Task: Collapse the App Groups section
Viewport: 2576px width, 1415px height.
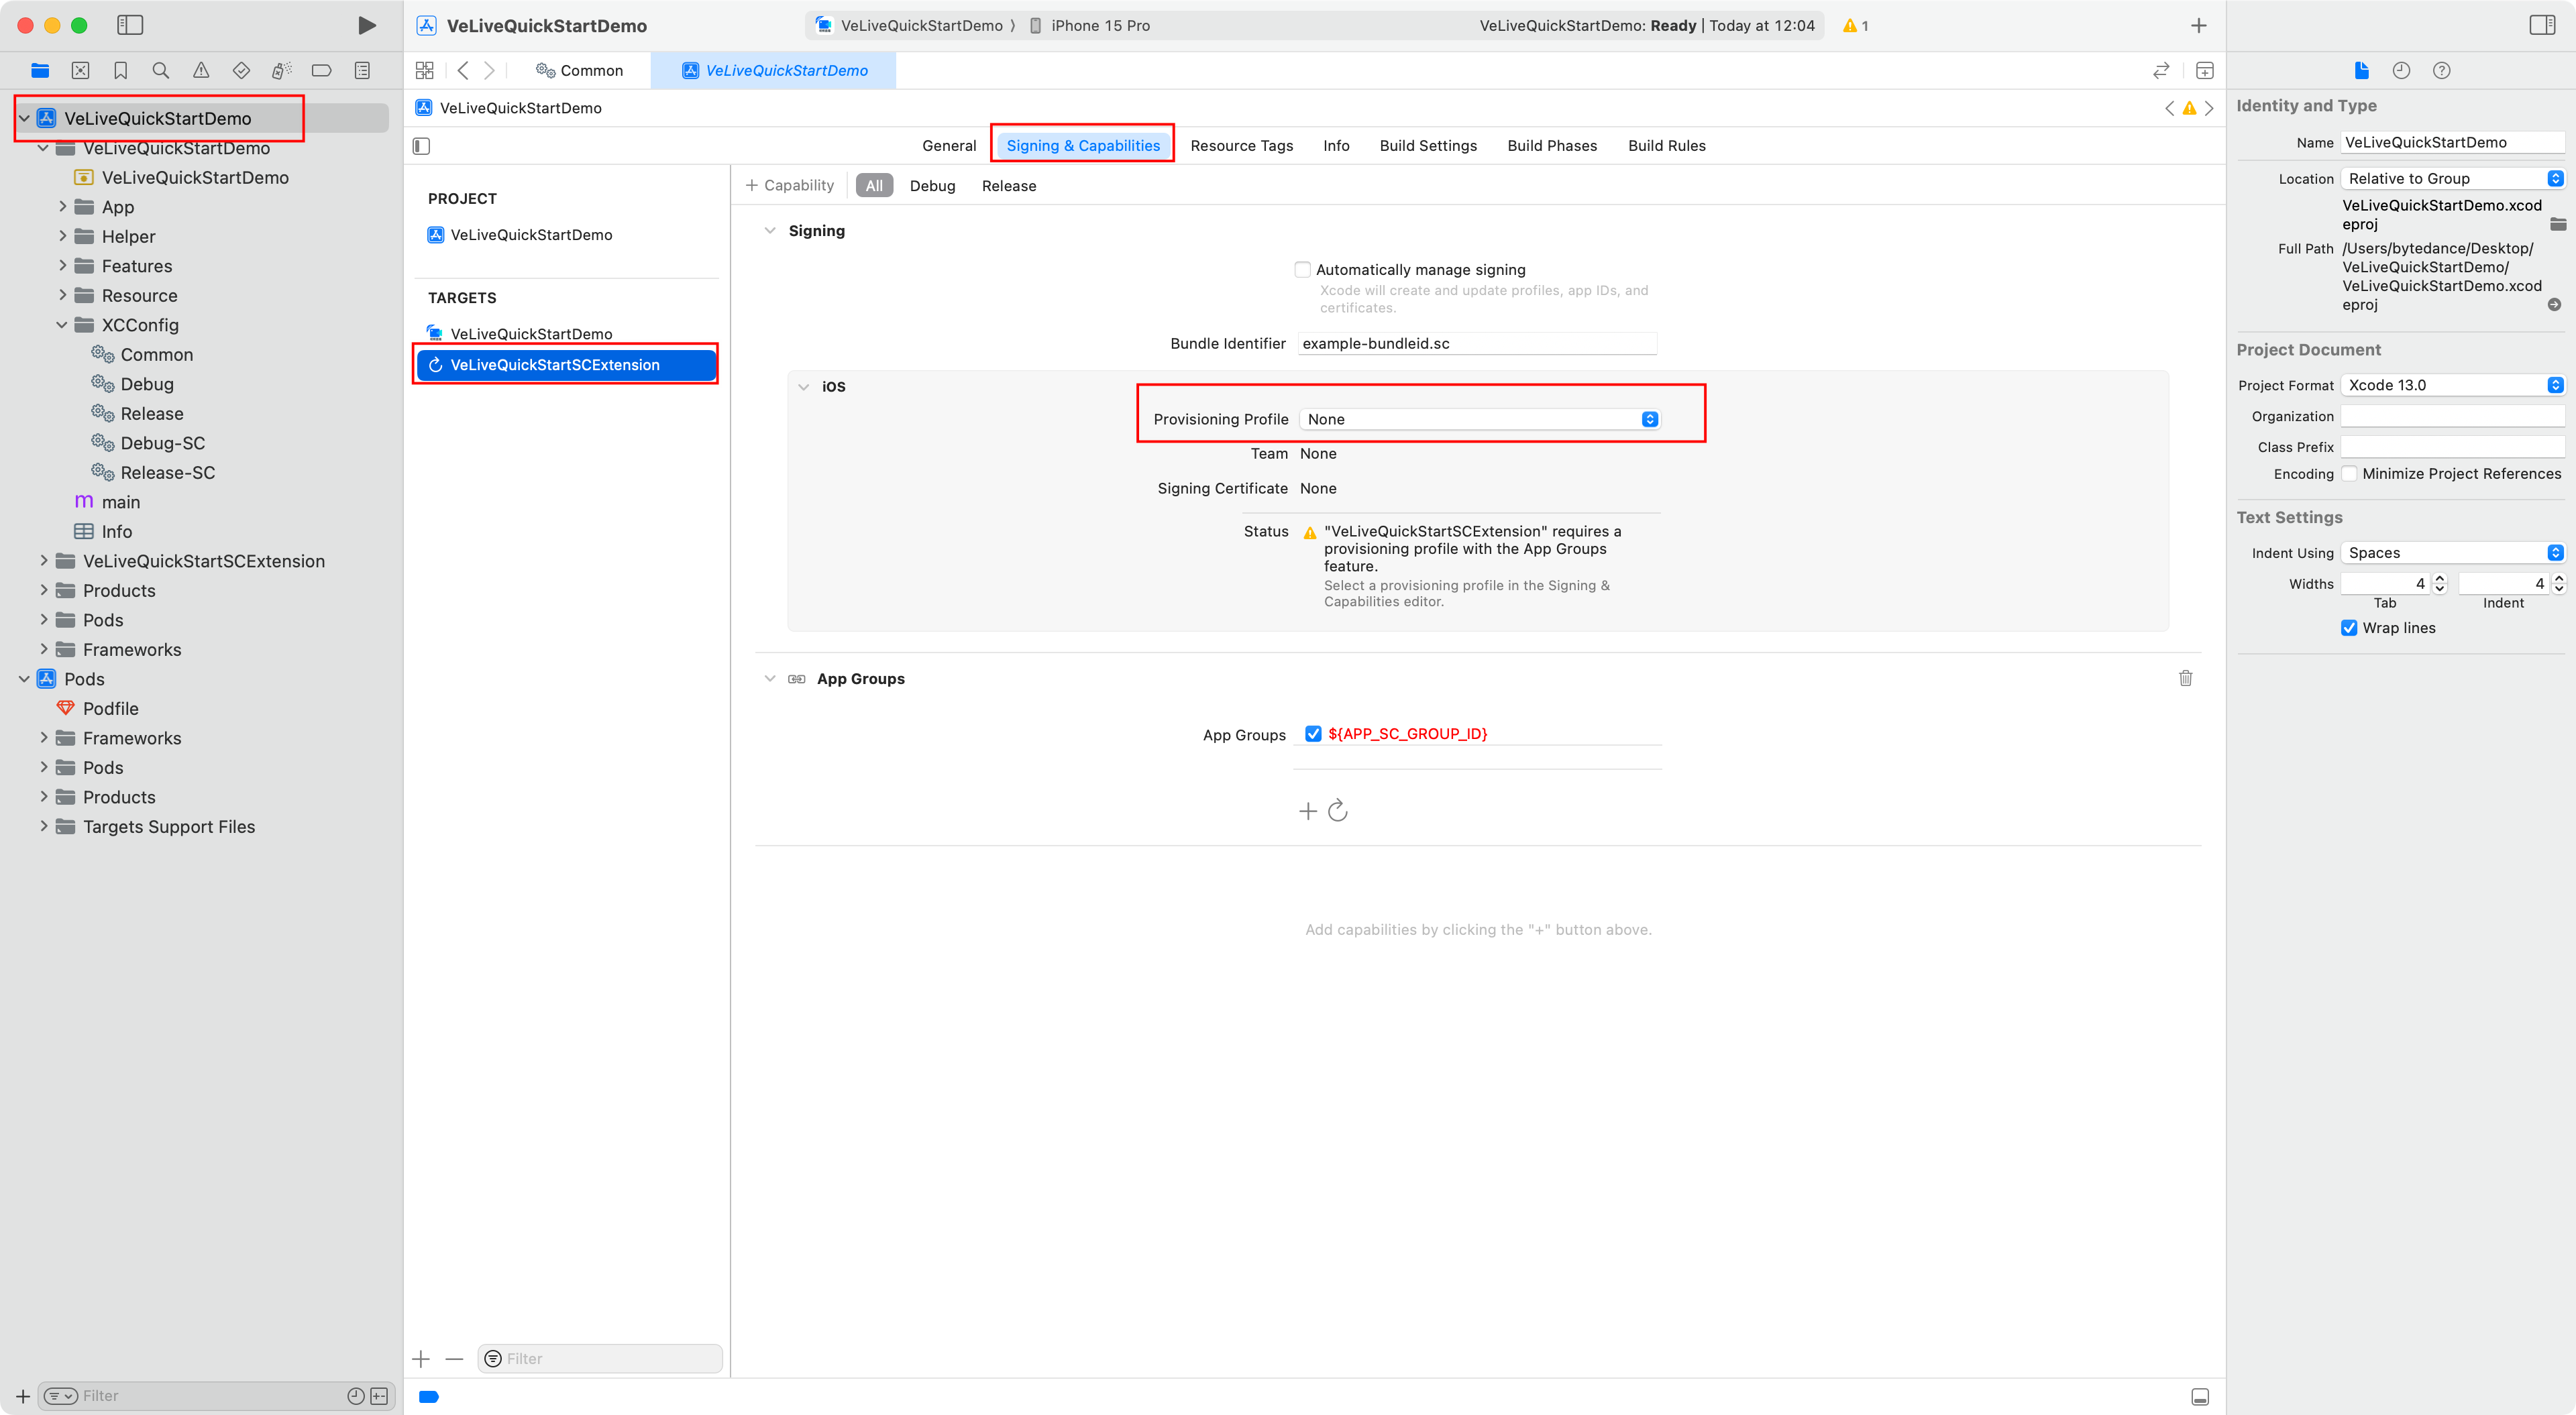Action: tap(769, 678)
